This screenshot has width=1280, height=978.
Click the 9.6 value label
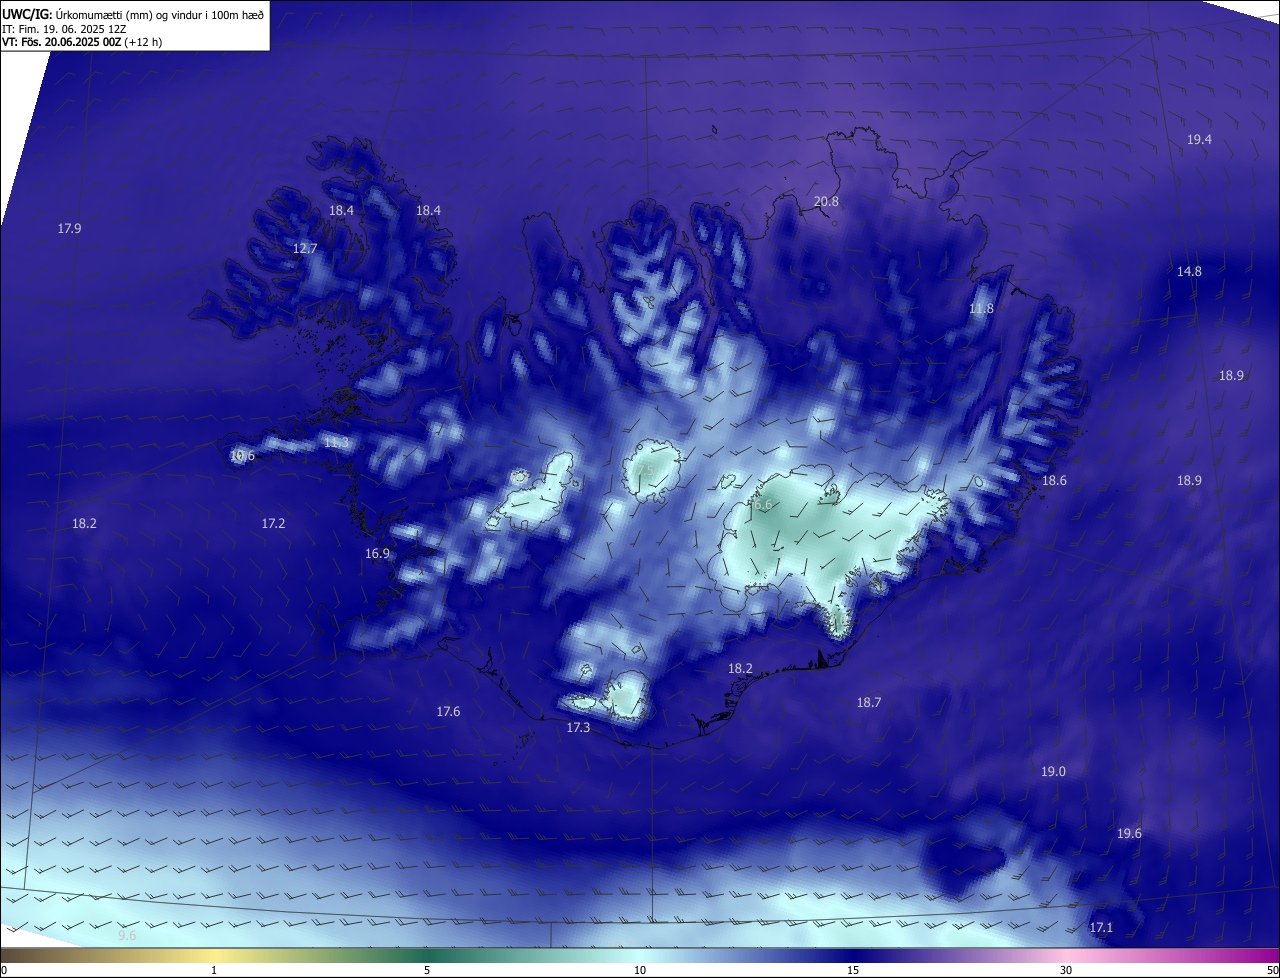click(127, 936)
